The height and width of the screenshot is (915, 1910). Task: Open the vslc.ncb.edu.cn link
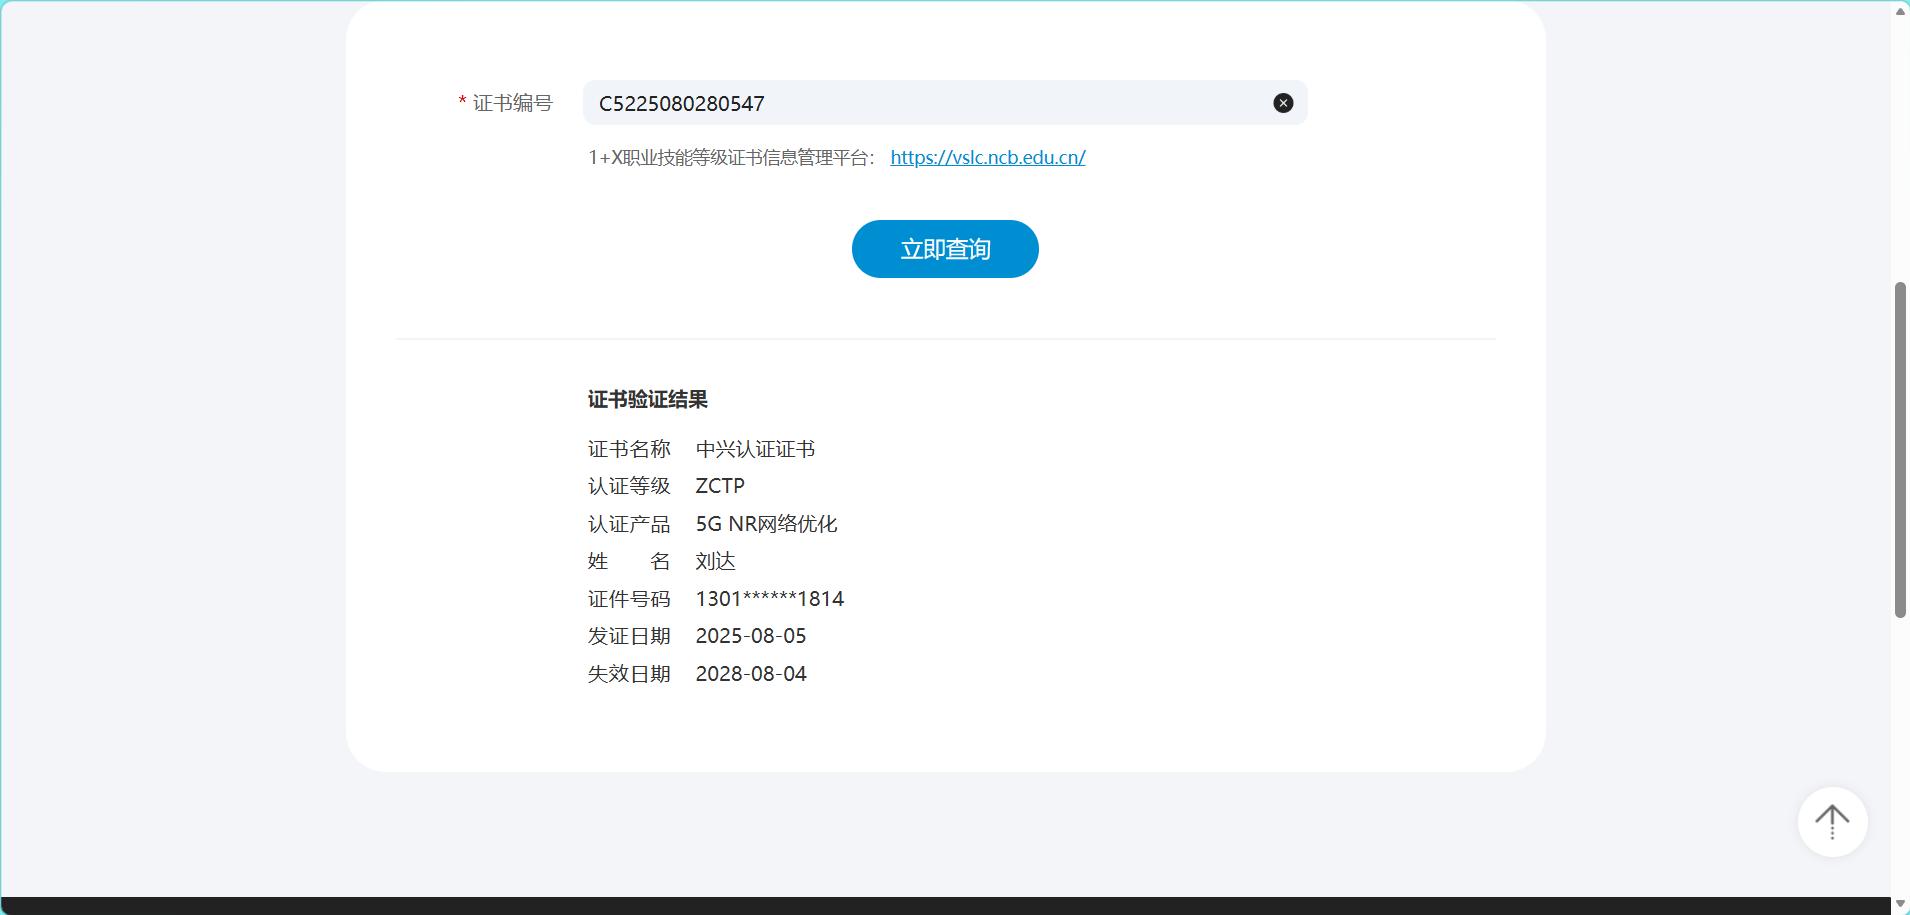click(987, 157)
